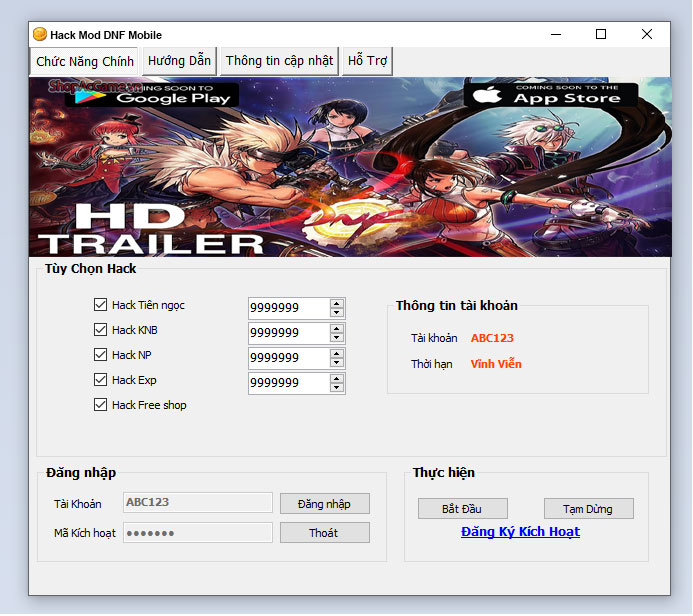
Task: Click the Google Play badge in banner
Action: click(x=152, y=95)
